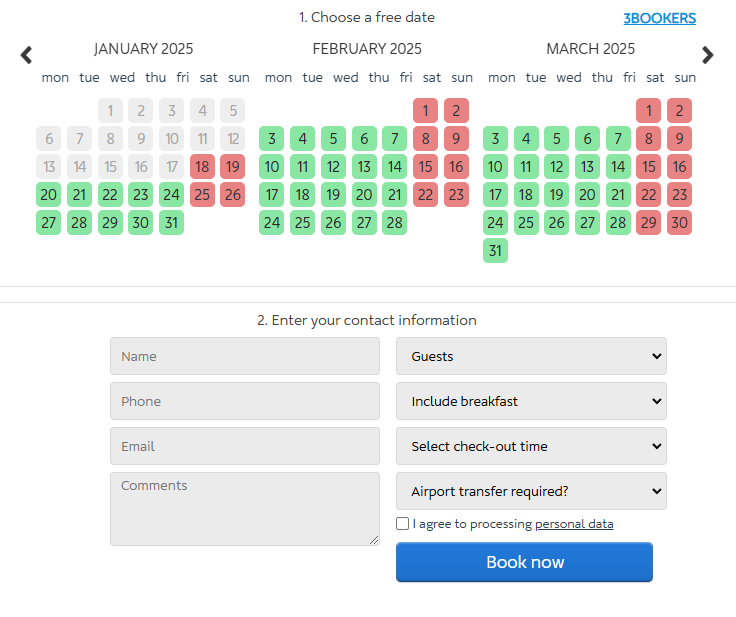Open the 3BOOKERS link

tap(659, 18)
